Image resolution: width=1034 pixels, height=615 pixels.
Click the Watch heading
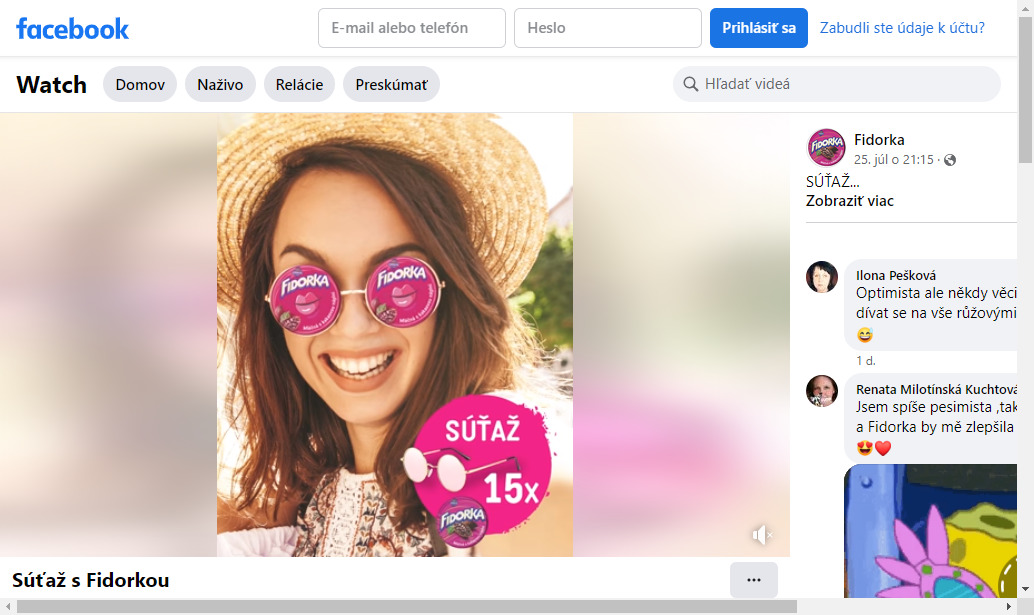tap(51, 84)
